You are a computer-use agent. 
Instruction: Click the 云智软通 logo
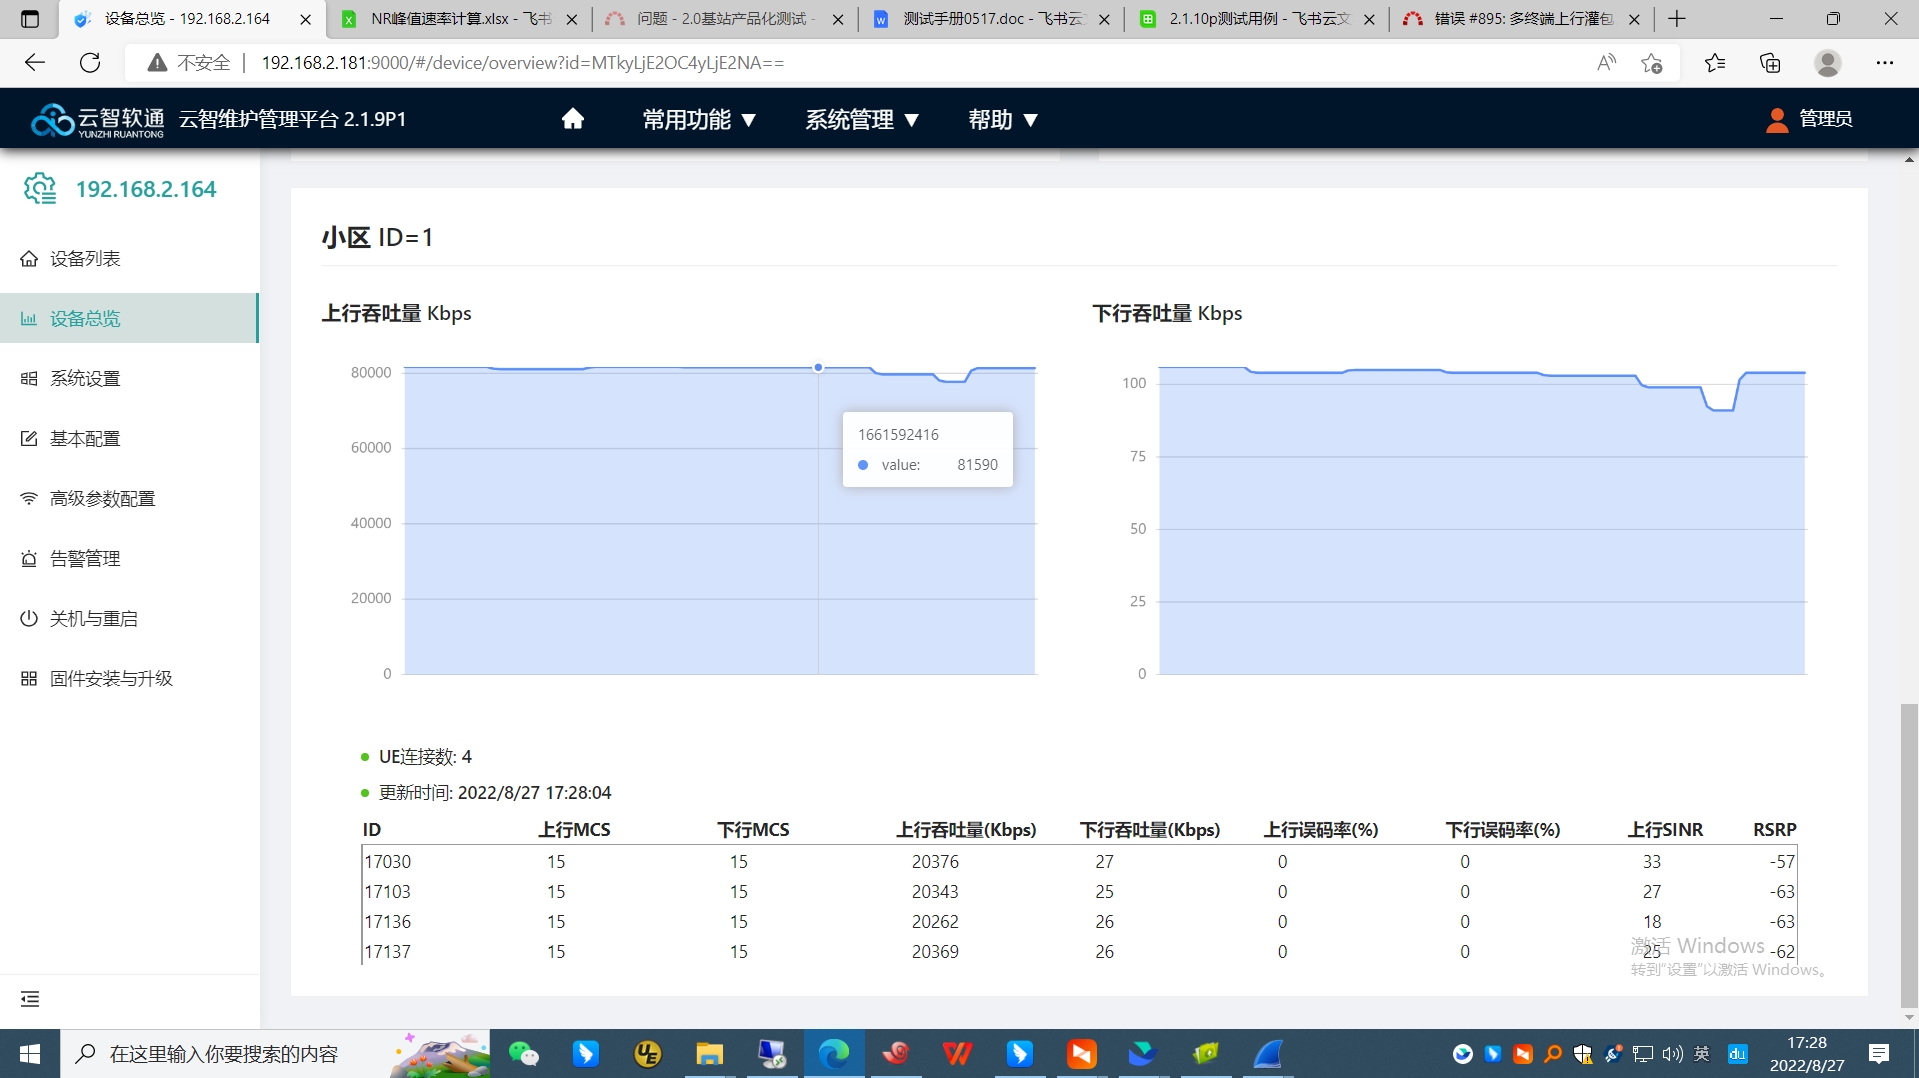tap(97, 119)
